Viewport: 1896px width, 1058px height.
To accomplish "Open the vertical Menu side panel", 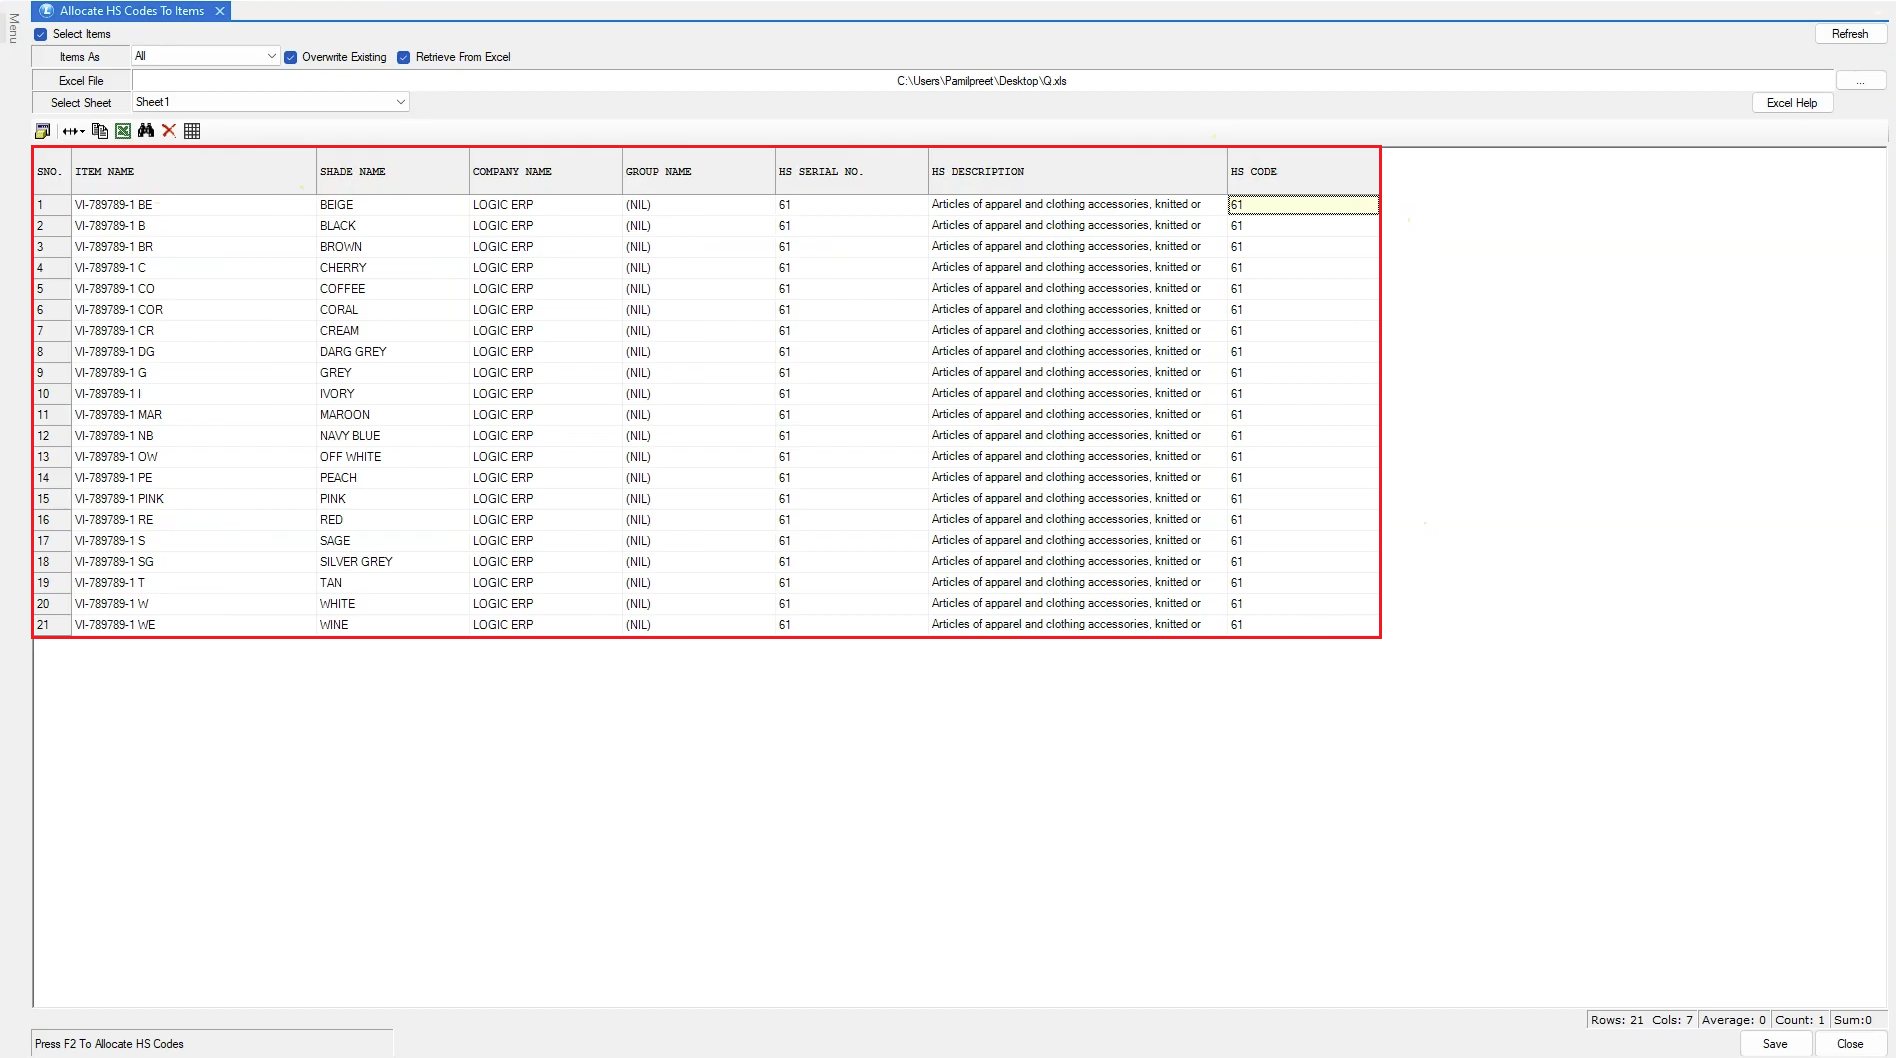I will [x=13, y=28].
